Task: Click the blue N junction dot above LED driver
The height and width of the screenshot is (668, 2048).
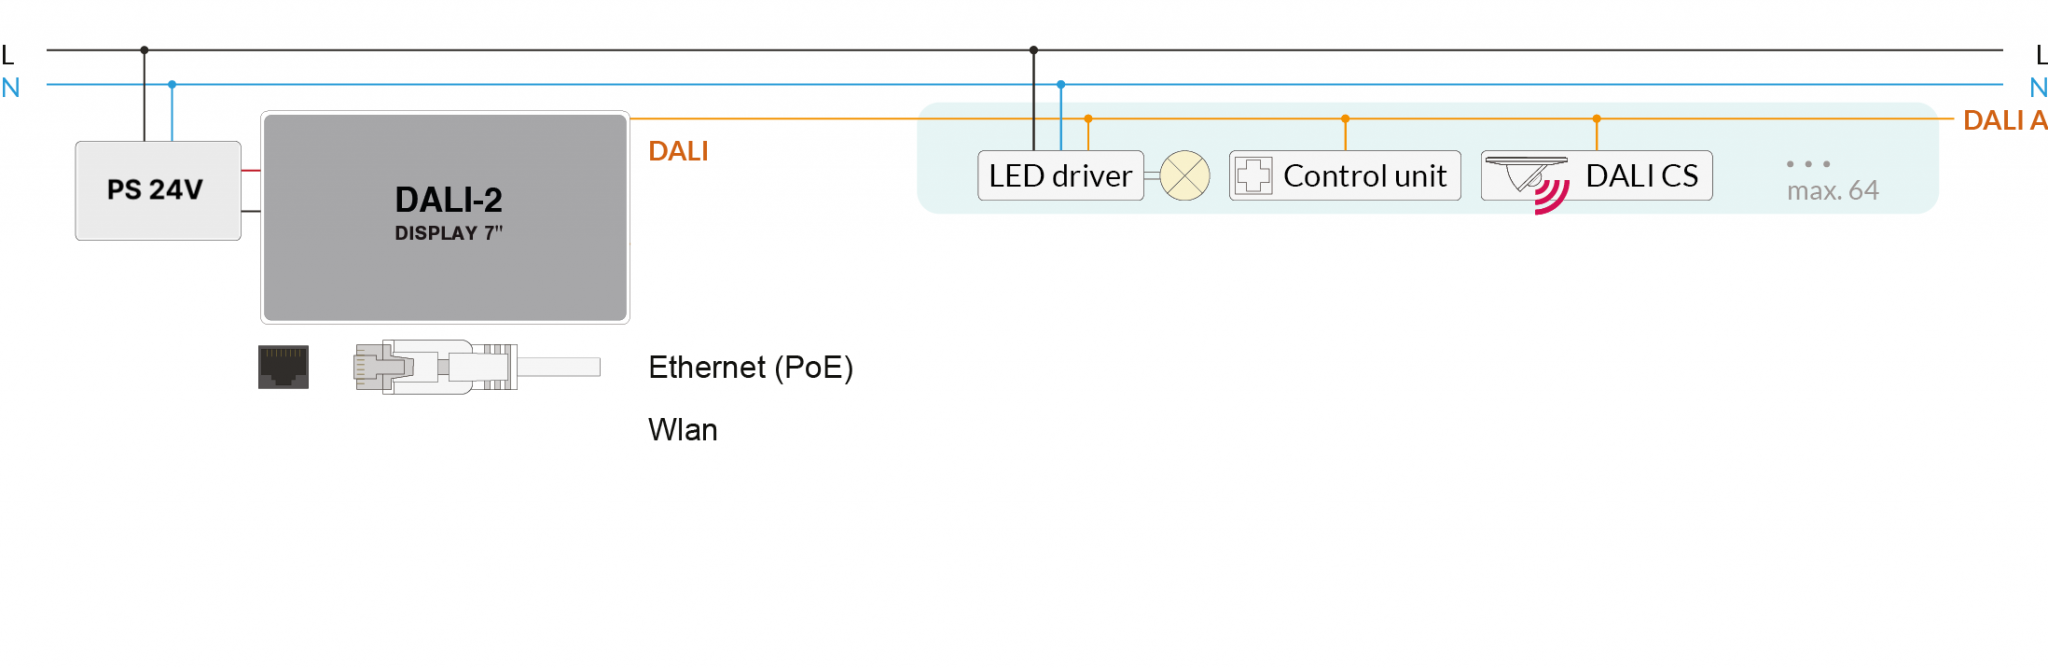Action: click(1061, 85)
